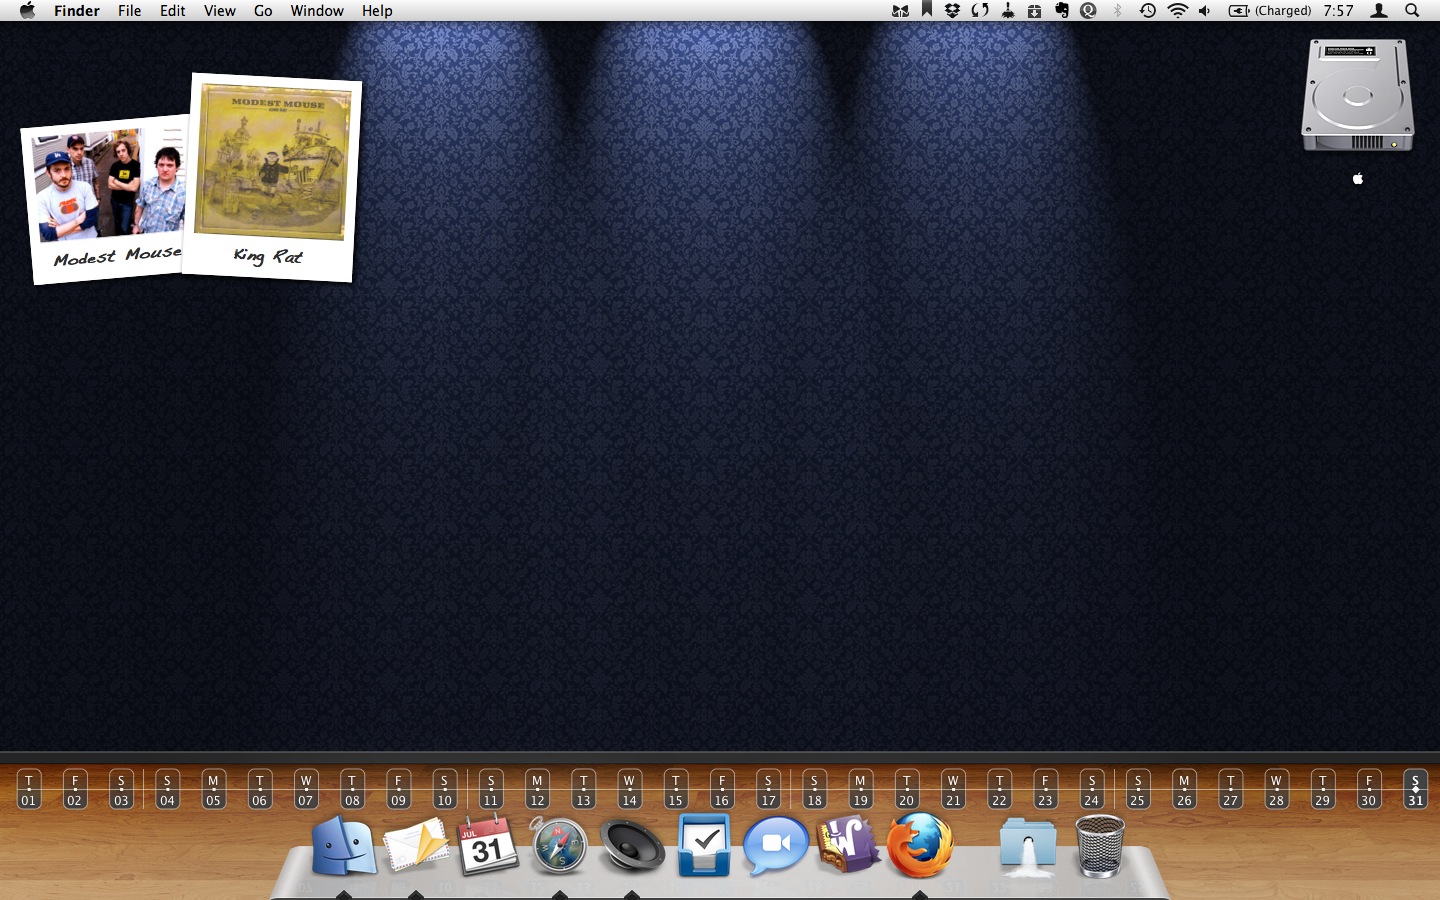This screenshot has width=1440, height=900.
Task: Select highlighted day 31 marker
Action: pyautogui.click(x=1415, y=789)
